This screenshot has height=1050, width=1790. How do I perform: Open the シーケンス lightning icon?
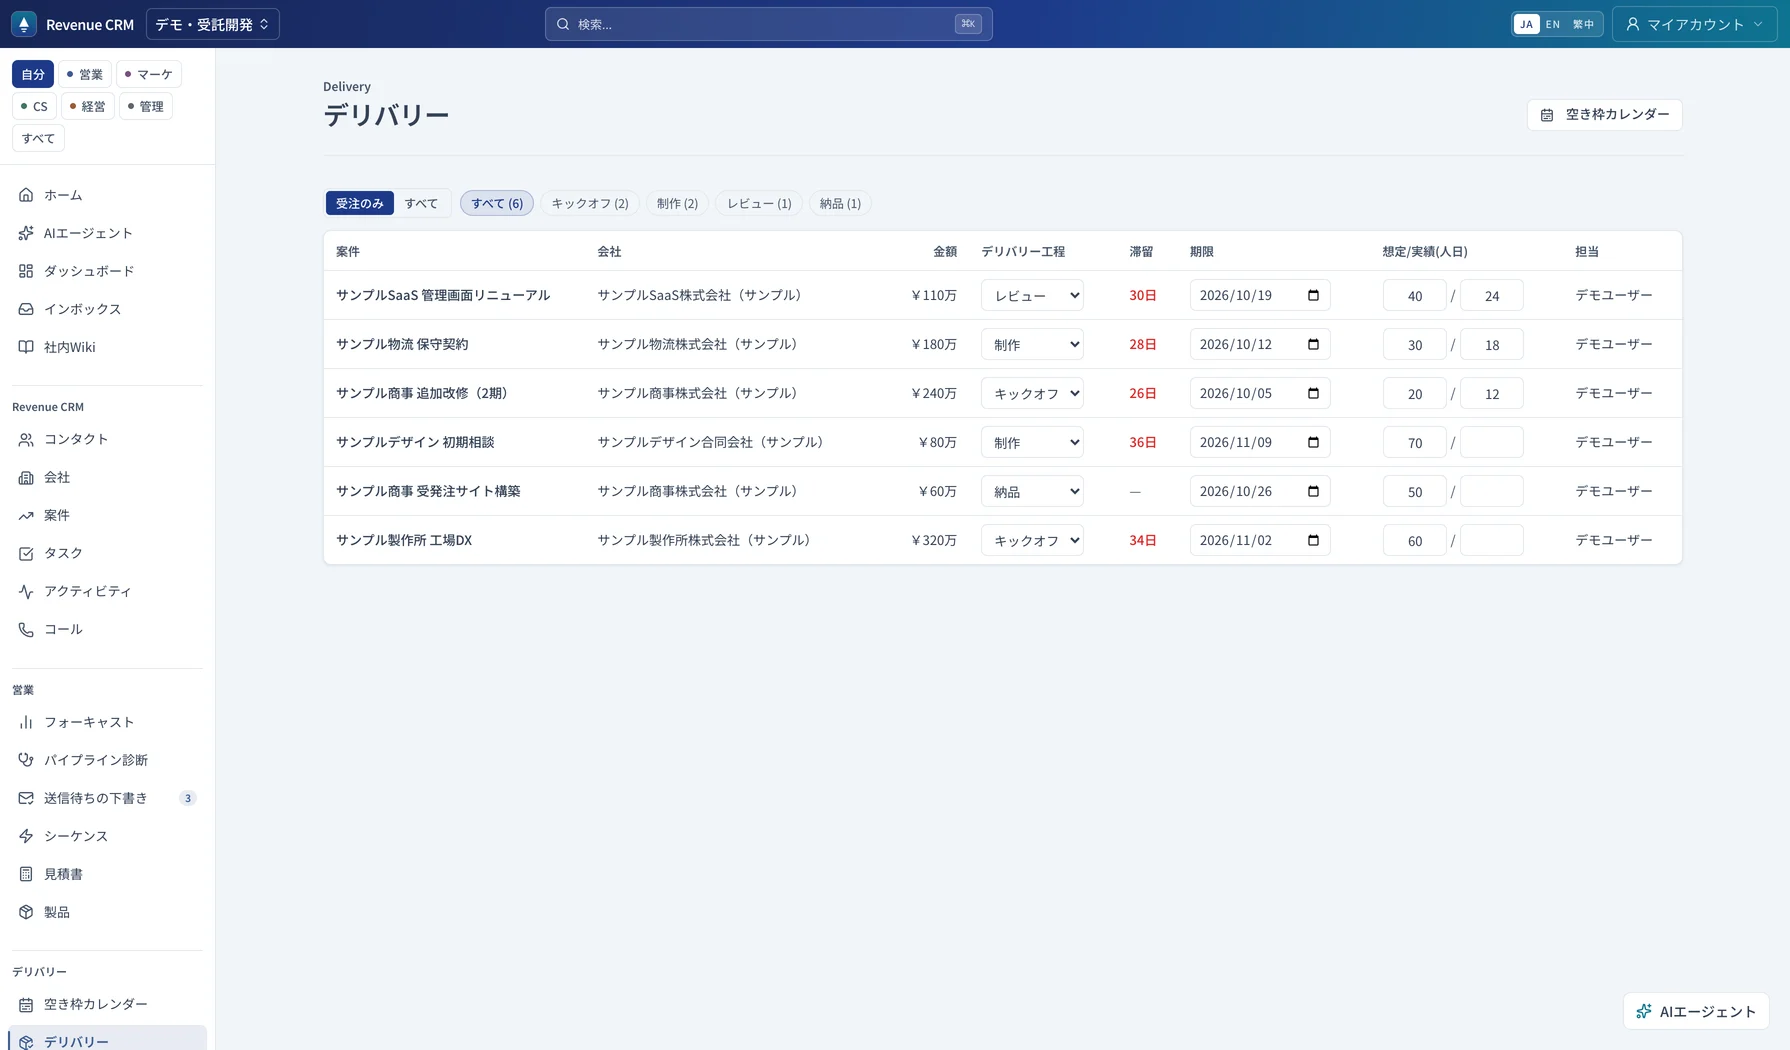click(x=26, y=836)
